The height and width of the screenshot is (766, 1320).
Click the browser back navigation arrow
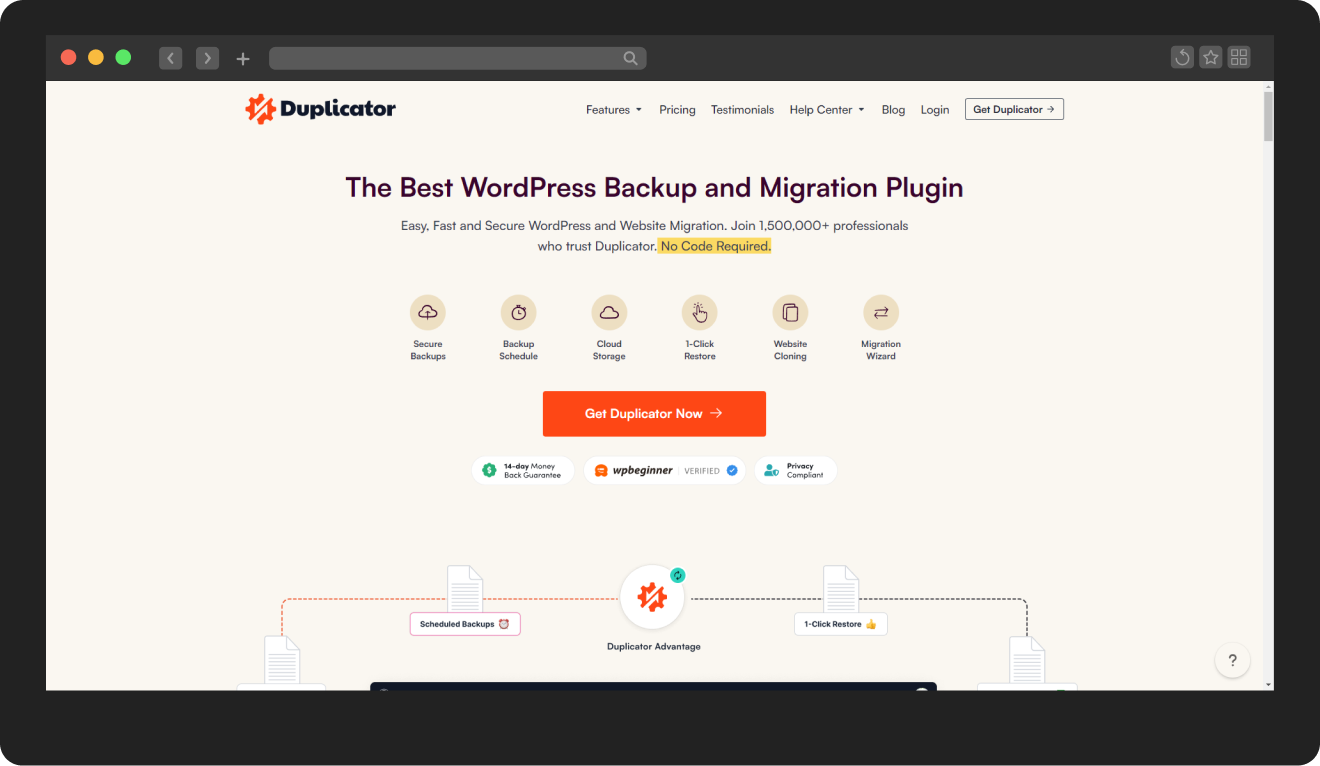click(x=170, y=57)
